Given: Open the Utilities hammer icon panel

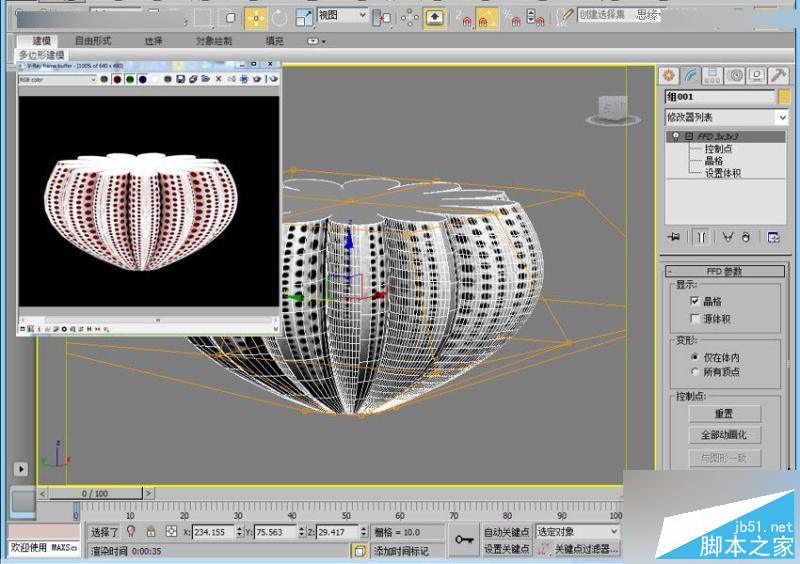Looking at the screenshot, I should tap(780, 76).
